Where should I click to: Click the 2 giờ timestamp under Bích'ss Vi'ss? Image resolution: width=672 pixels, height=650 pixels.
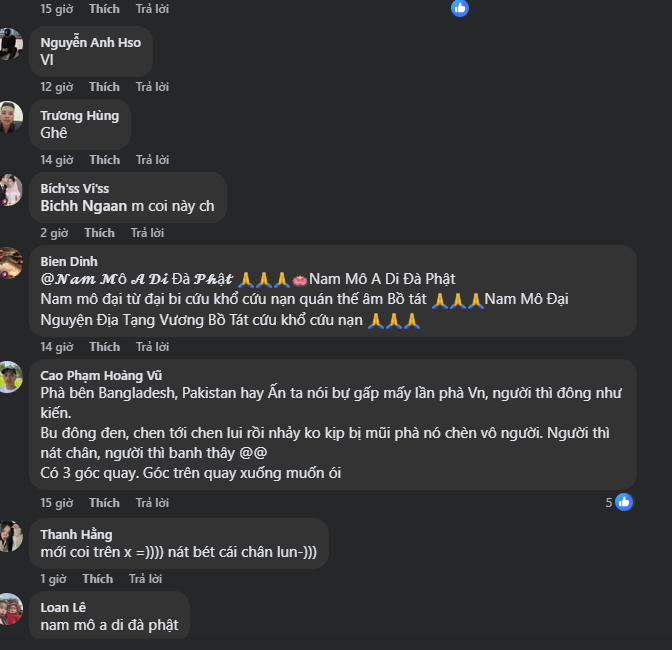[53, 233]
